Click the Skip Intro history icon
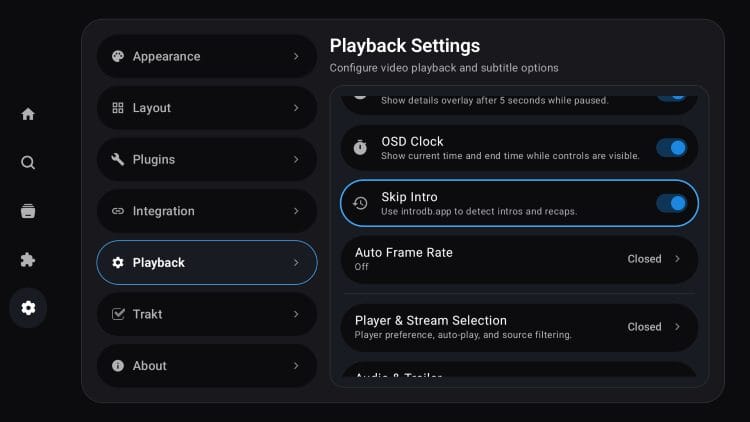The width and height of the screenshot is (750, 422). point(360,203)
